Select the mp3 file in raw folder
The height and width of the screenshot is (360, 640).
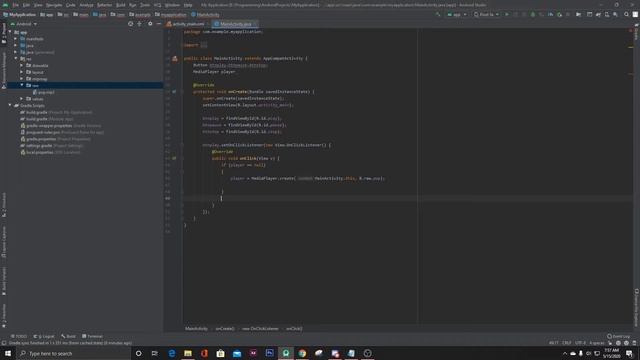tap(43, 92)
